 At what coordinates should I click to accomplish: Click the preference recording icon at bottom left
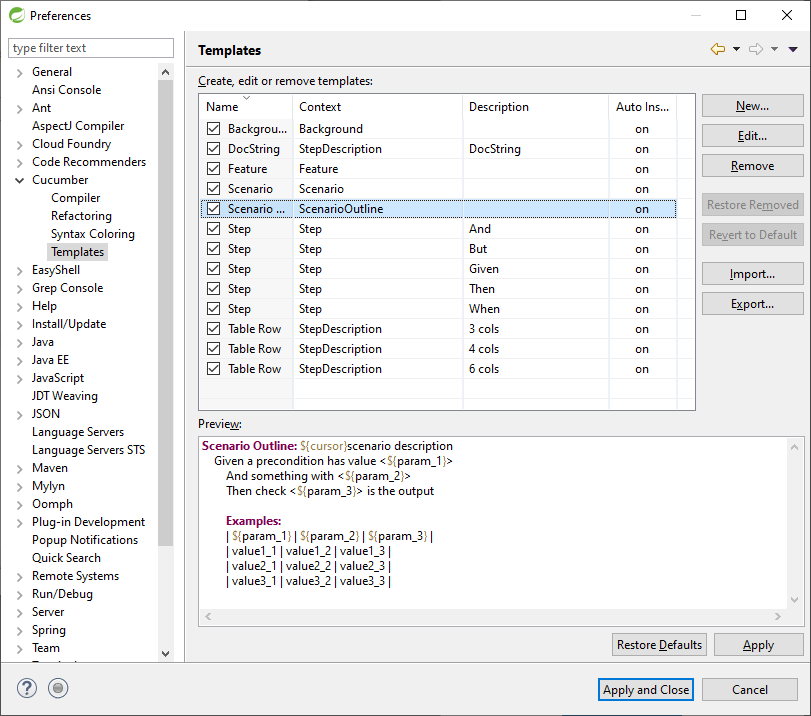tap(58, 688)
